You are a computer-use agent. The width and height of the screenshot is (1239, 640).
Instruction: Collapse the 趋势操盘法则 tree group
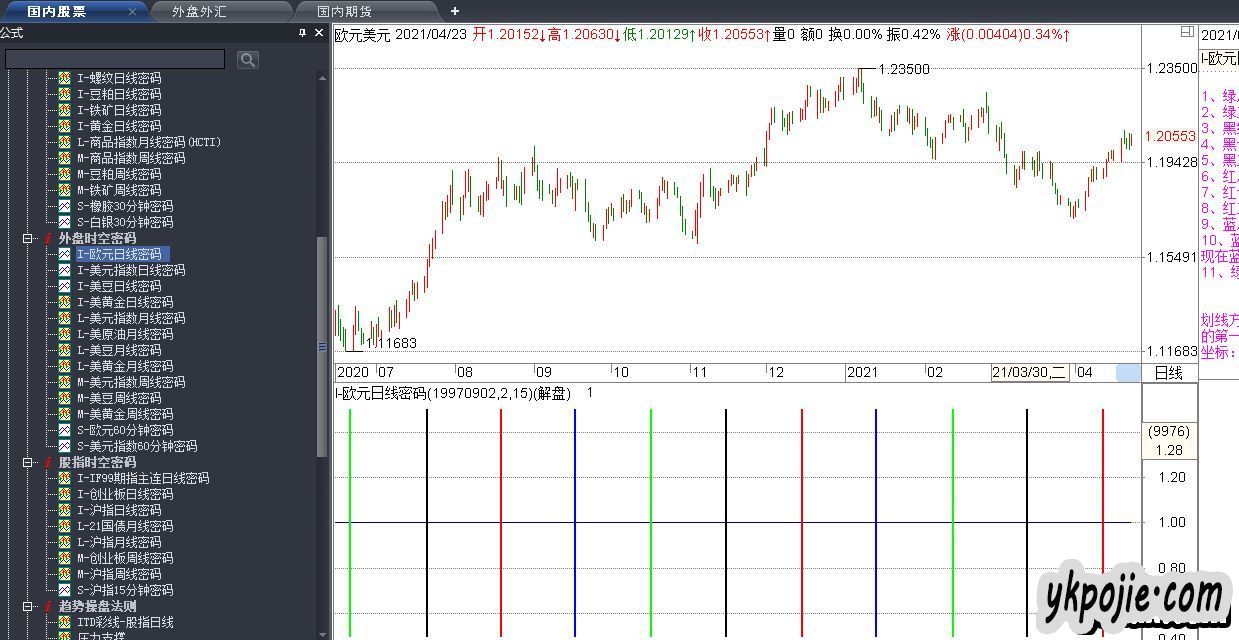coord(28,606)
